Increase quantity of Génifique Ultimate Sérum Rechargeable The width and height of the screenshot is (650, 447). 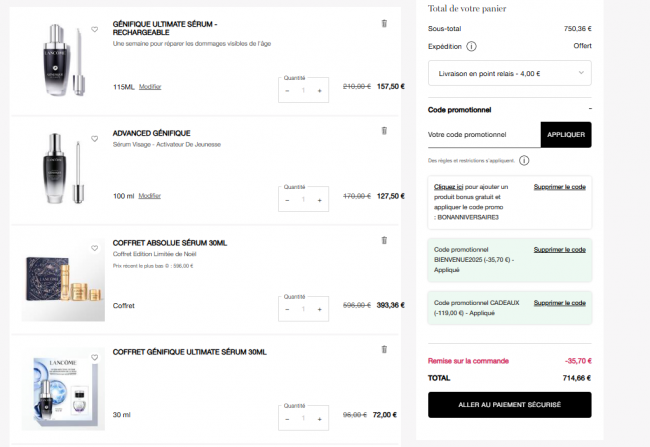click(320, 91)
